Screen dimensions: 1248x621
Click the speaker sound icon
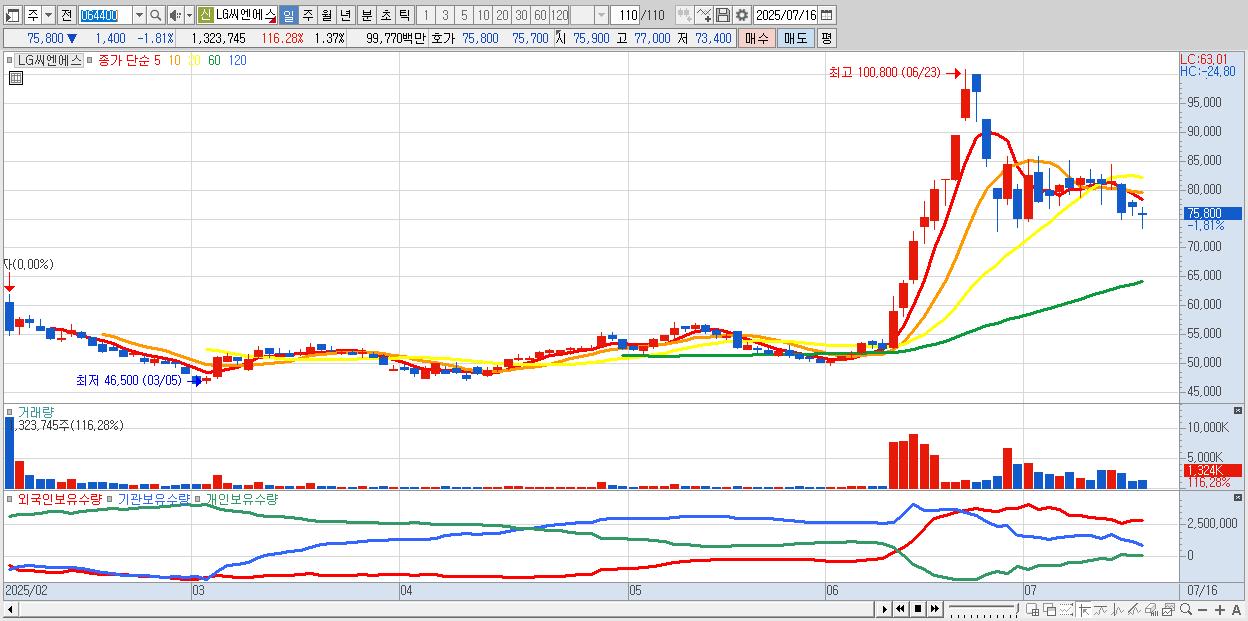coord(175,15)
